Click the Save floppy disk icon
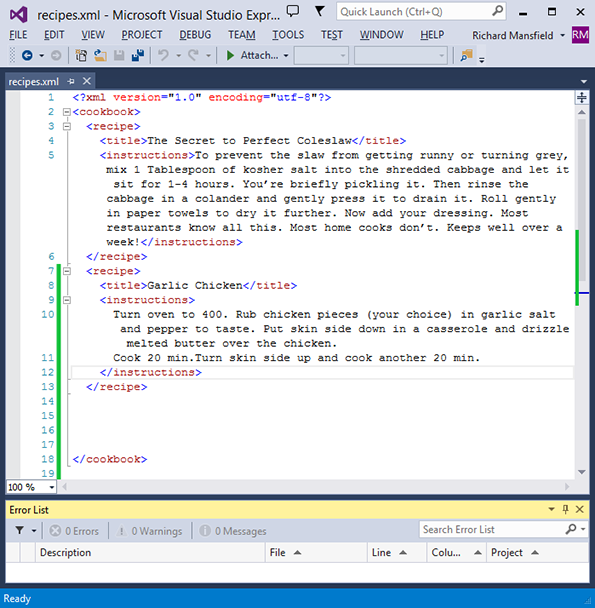The width and height of the screenshot is (595, 608). pyautogui.click(x=119, y=55)
